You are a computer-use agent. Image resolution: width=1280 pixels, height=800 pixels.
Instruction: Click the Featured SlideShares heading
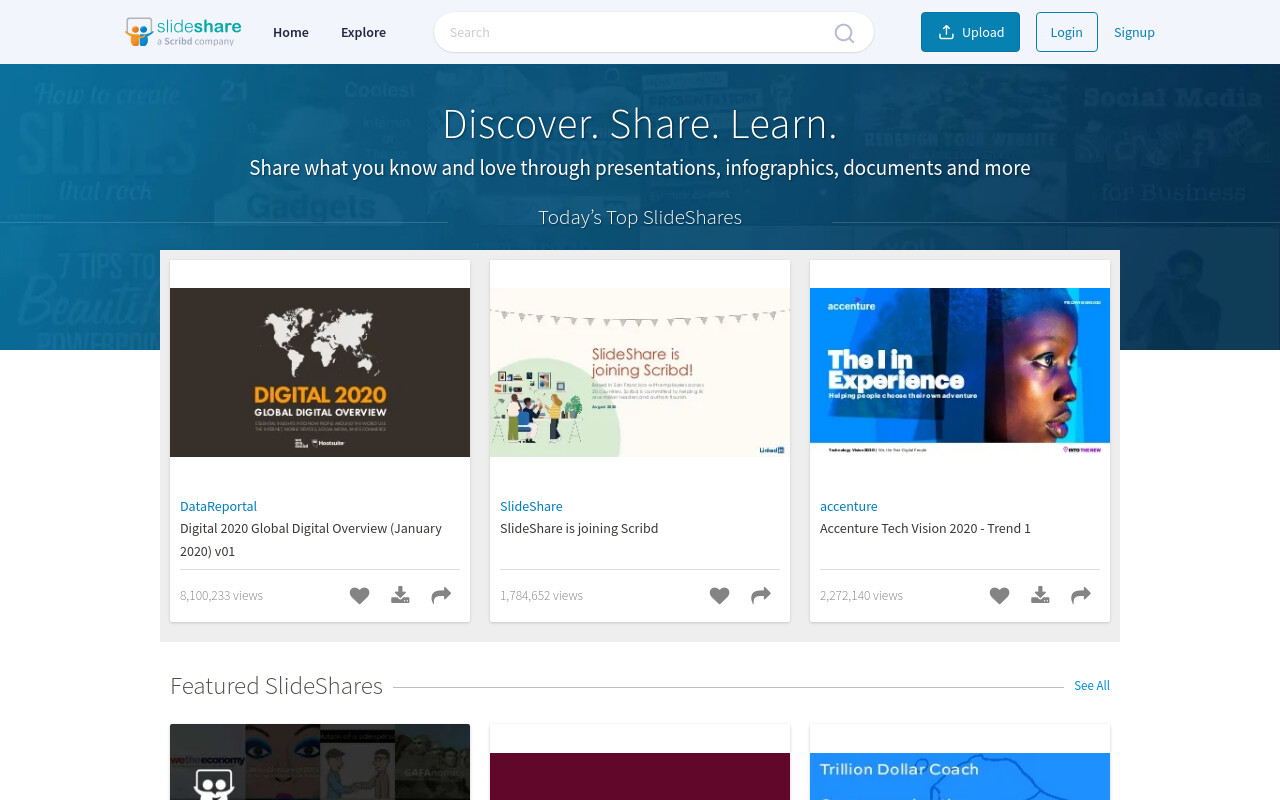[x=276, y=686]
